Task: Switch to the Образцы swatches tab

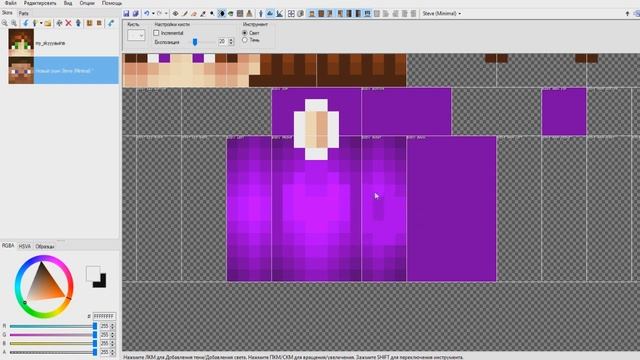Action: tap(44, 246)
